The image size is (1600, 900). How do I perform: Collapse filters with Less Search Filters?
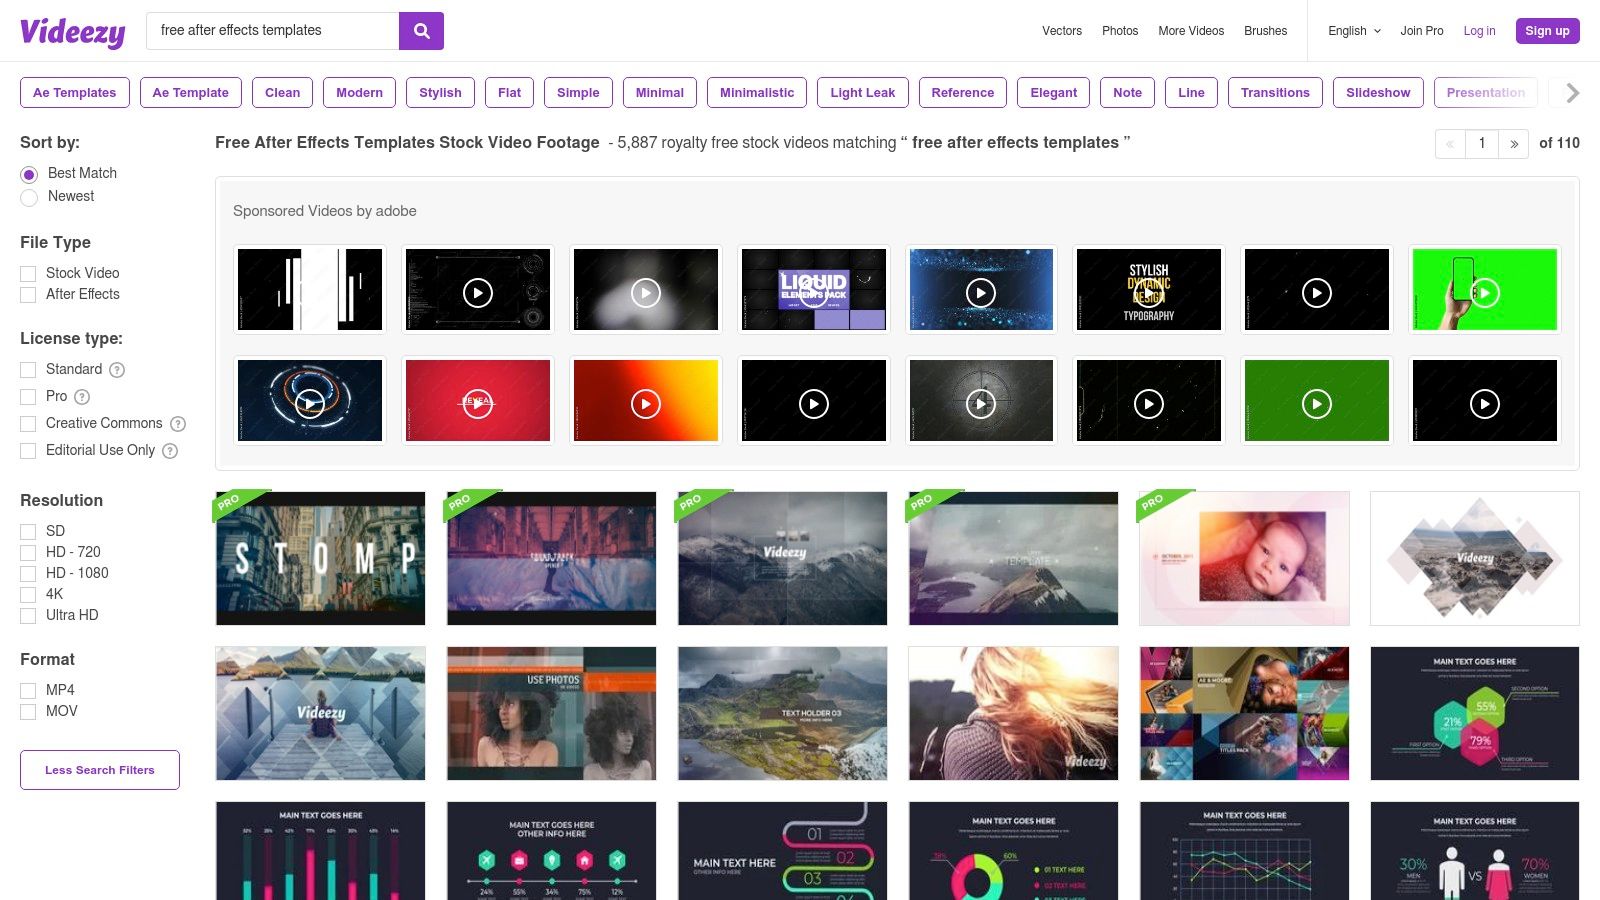[100, 770]
